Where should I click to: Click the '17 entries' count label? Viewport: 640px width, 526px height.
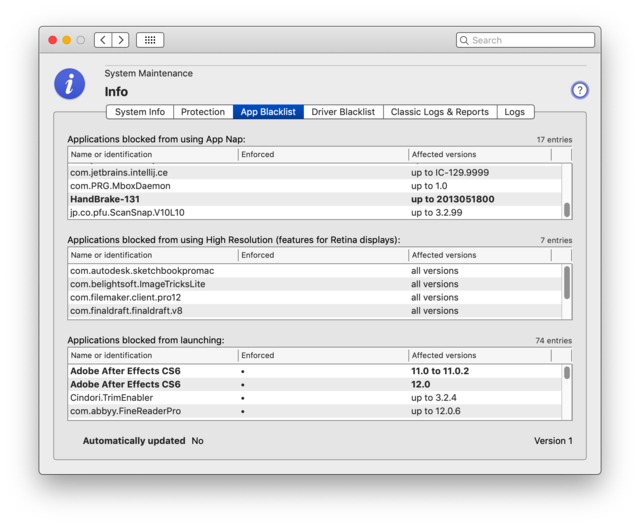(x=554, y=140)
